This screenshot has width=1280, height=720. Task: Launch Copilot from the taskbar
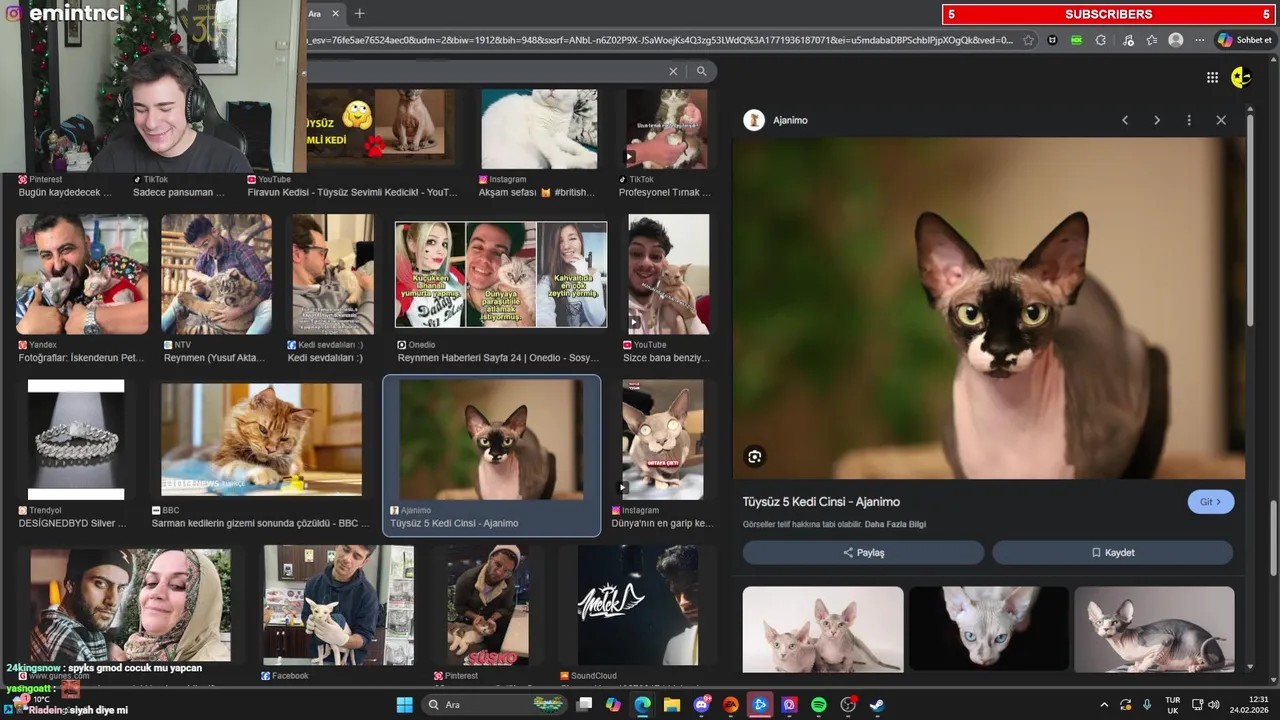[x=613, y=705]
